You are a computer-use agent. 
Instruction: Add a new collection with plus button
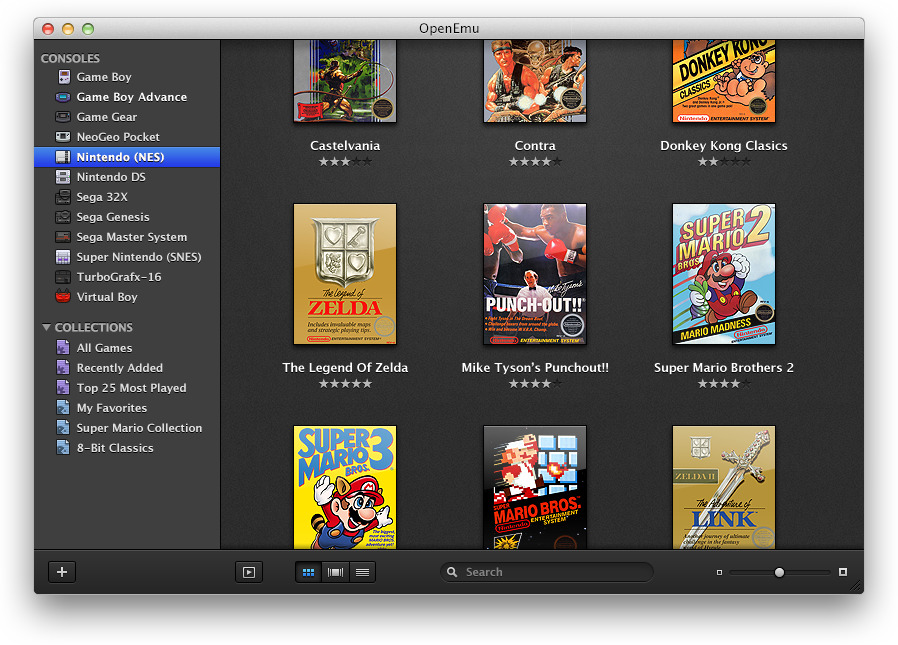(x=62, y=572)
